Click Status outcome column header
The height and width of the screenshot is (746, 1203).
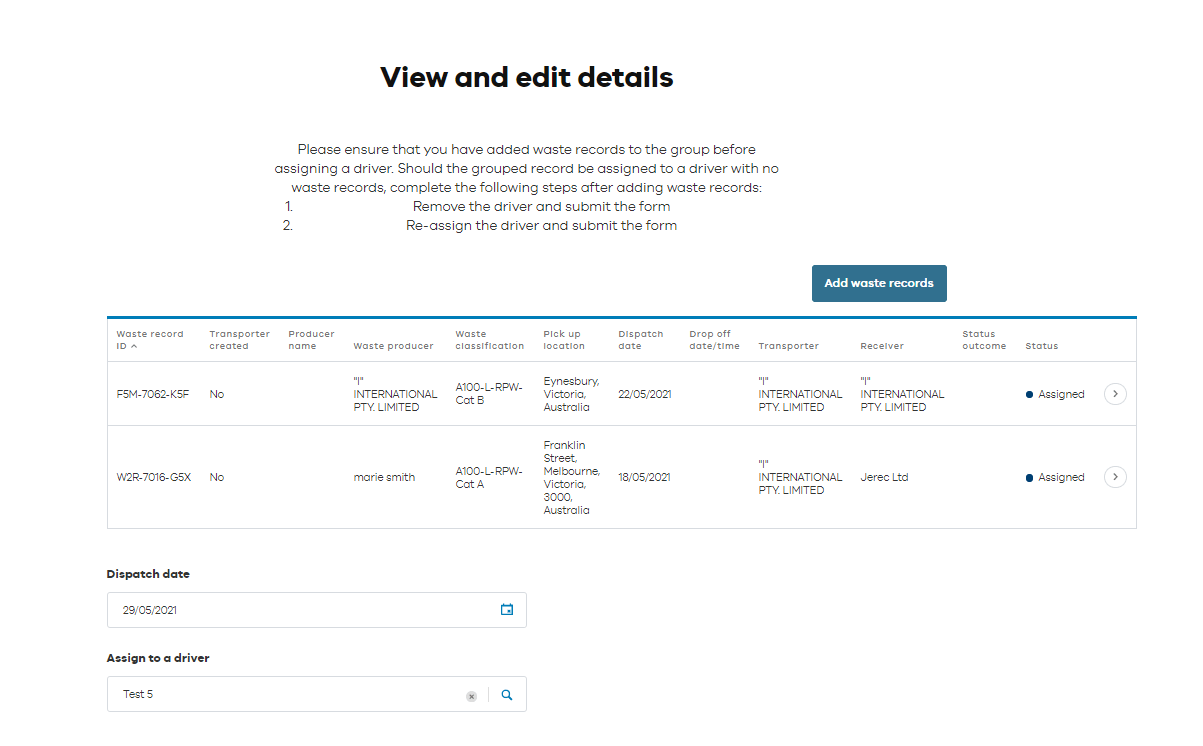point(984,340)
